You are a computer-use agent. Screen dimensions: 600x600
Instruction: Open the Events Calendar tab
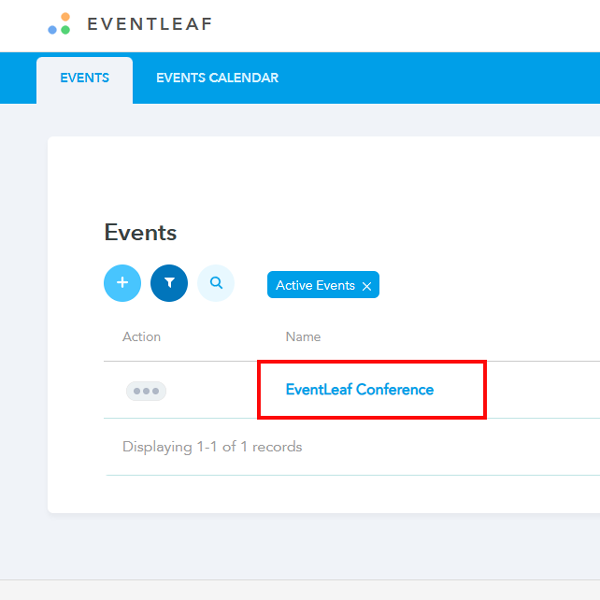pos(217,79)
